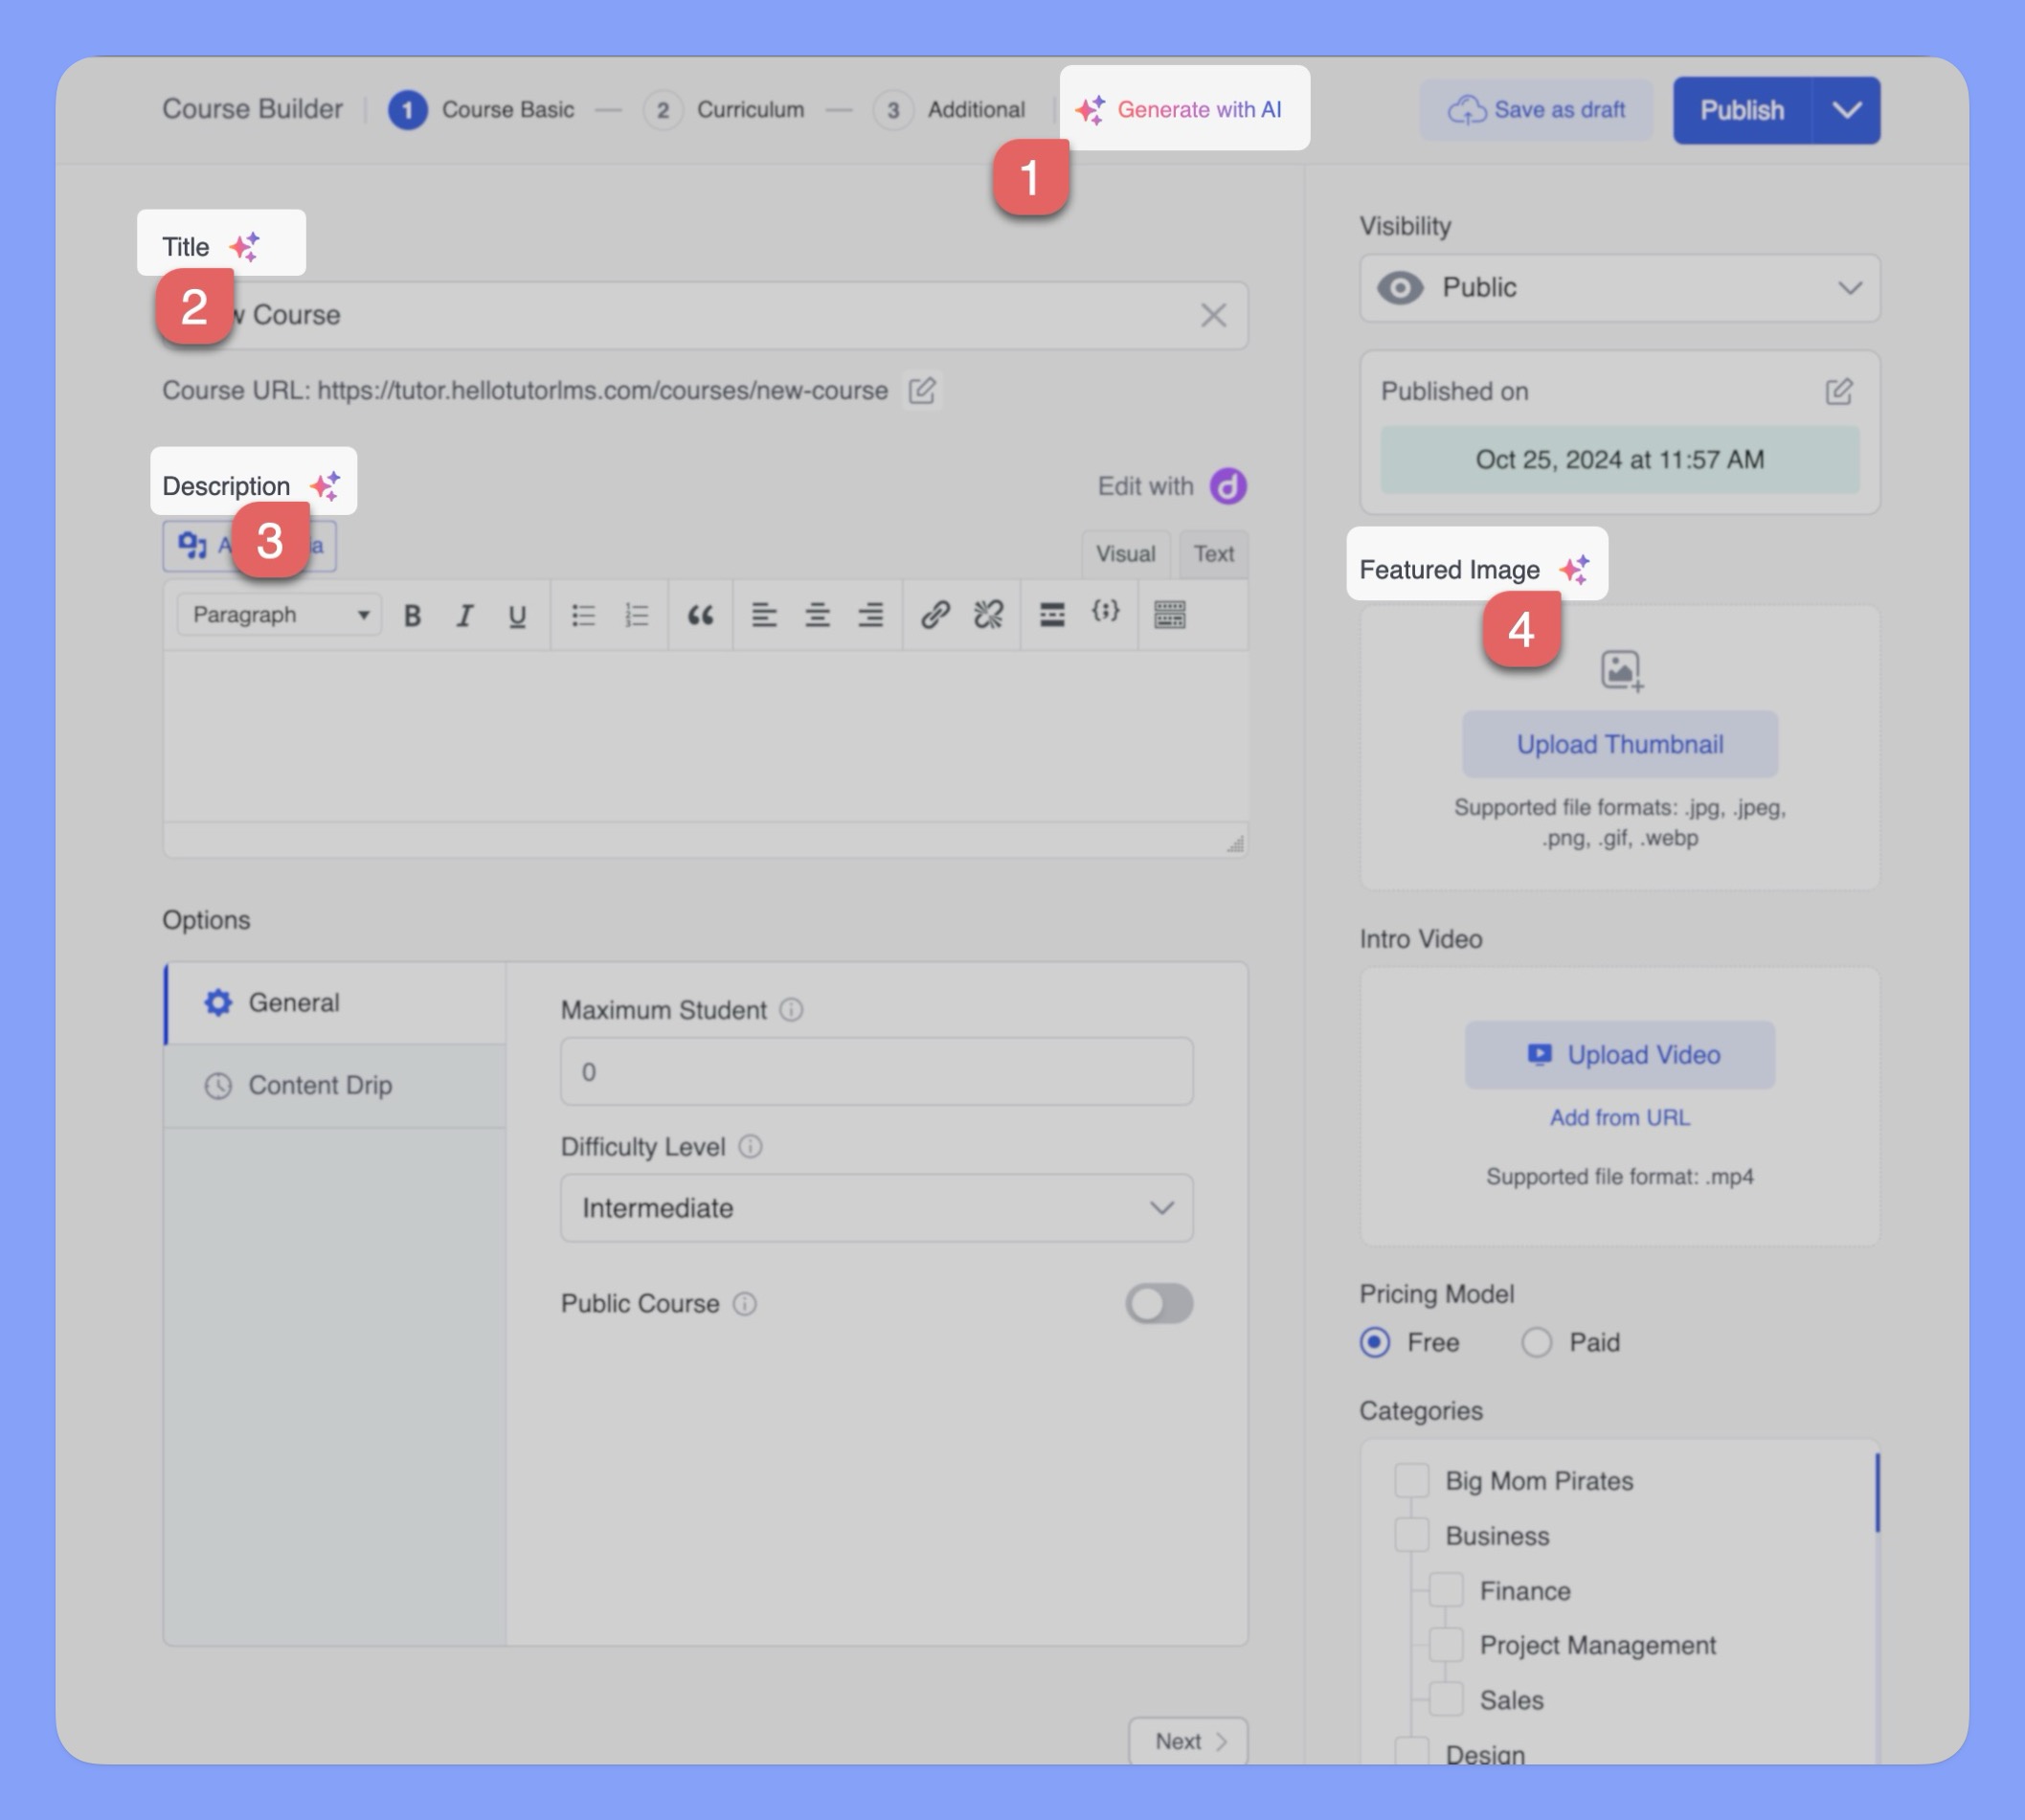2025x1820 pixels.
Task: Switch editor to Visual tab
Action: [1125, 554]
